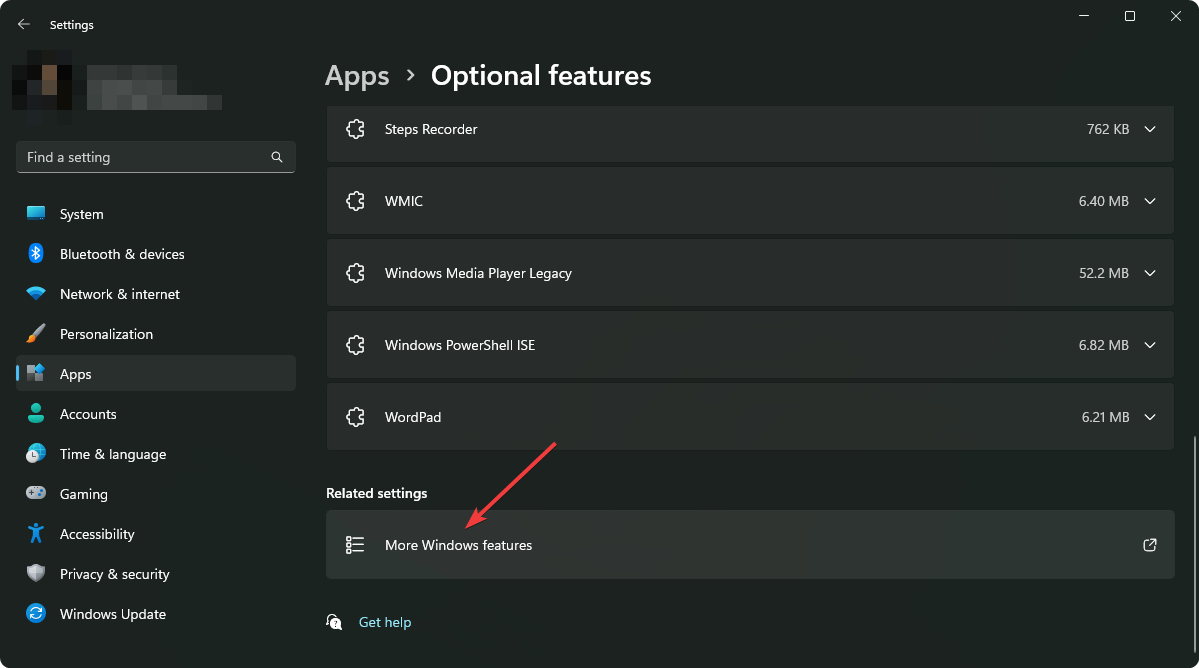Click the 52.2 MB size value
Viewport: 1199px width, 668px height.
click(1103, 273)
